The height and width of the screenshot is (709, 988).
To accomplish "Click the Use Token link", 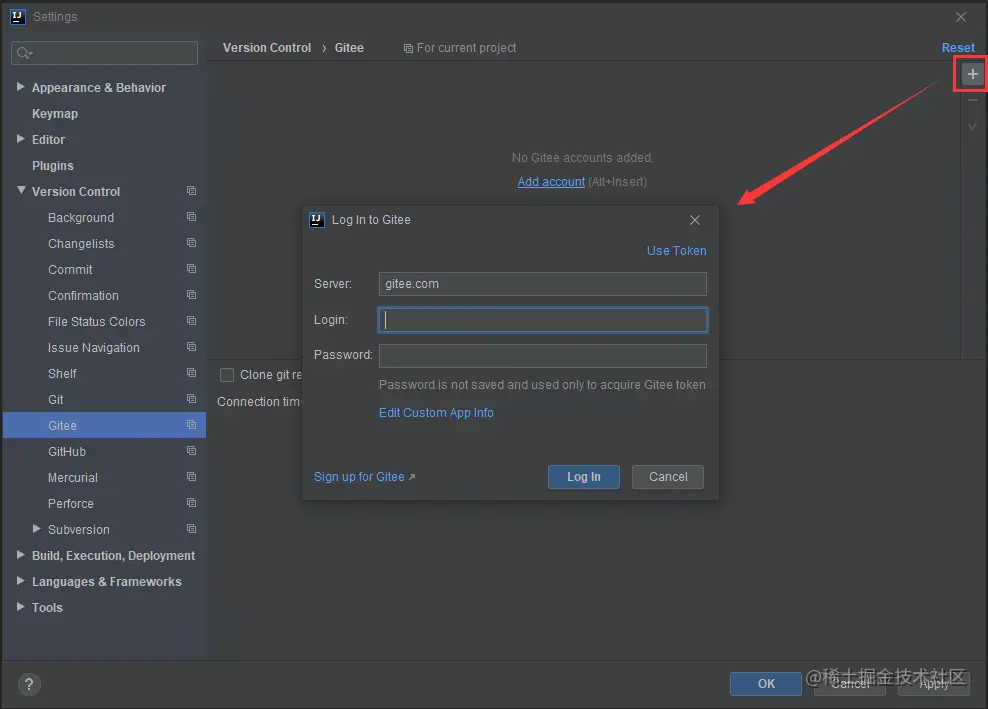I will pyautogui.click(x=676, y=251).
